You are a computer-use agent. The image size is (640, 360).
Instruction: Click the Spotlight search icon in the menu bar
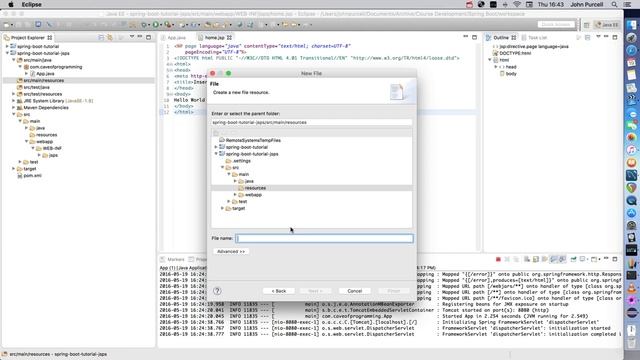click(614, 4)
